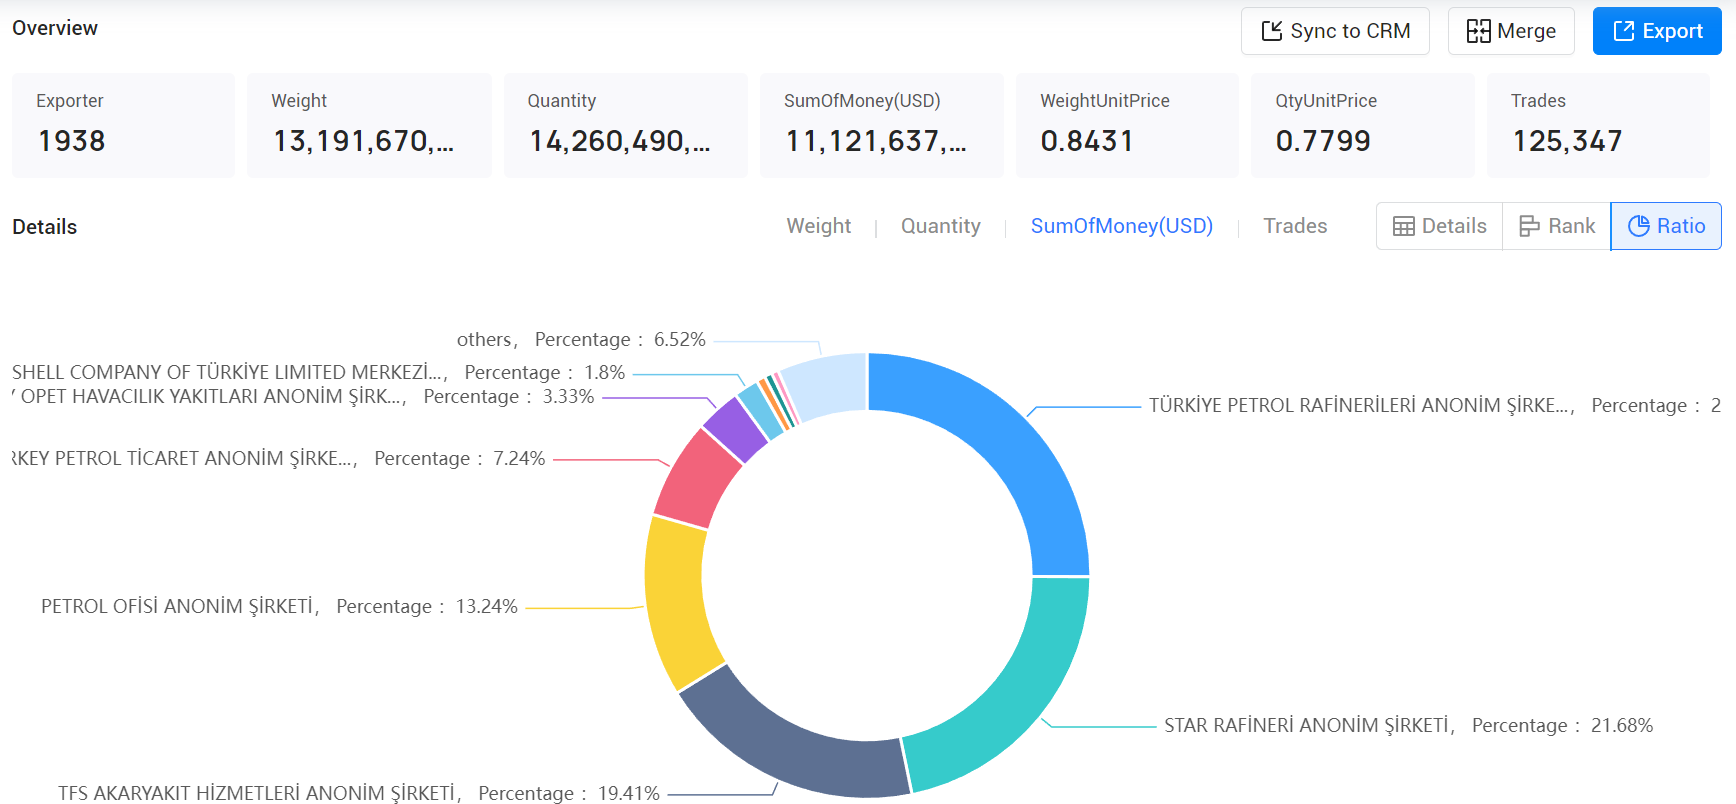Switch to the Quantity metric tab
The image size is (1736, 804).
coord(940,226)
